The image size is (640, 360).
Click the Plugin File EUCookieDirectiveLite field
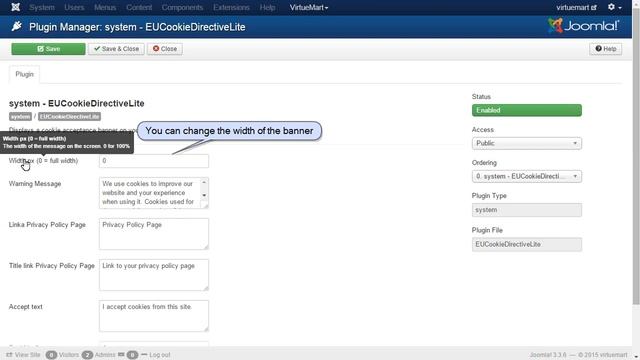coord(527,244)
